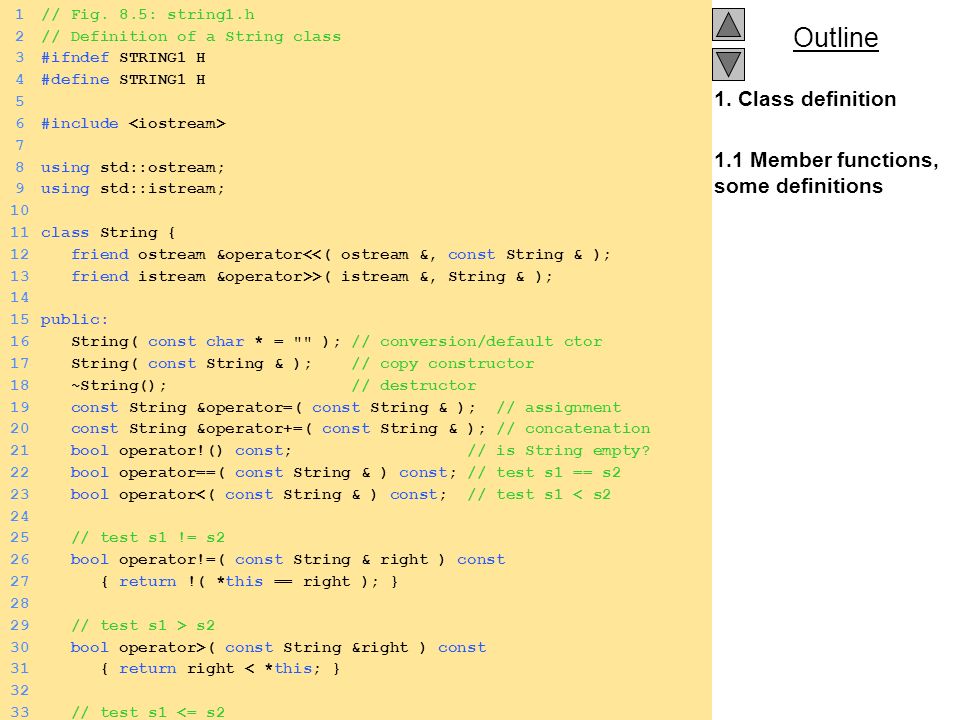Click the '#define STRING1_H' line
The image size is (960, 720).
tap(123, 80)
